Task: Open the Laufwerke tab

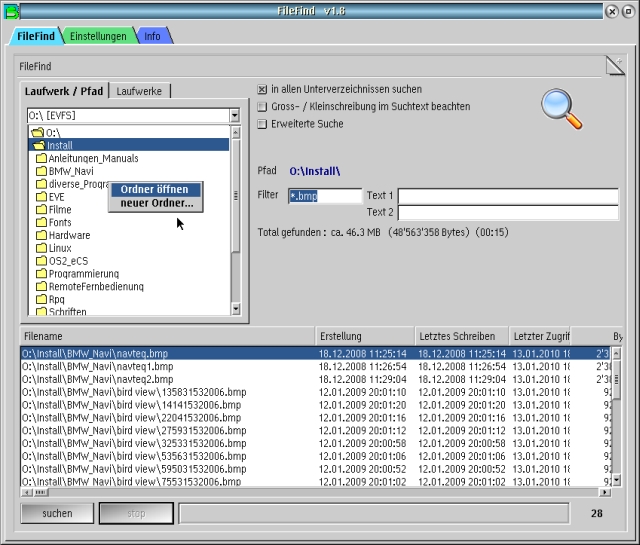Action: click(x=140, y=91)
